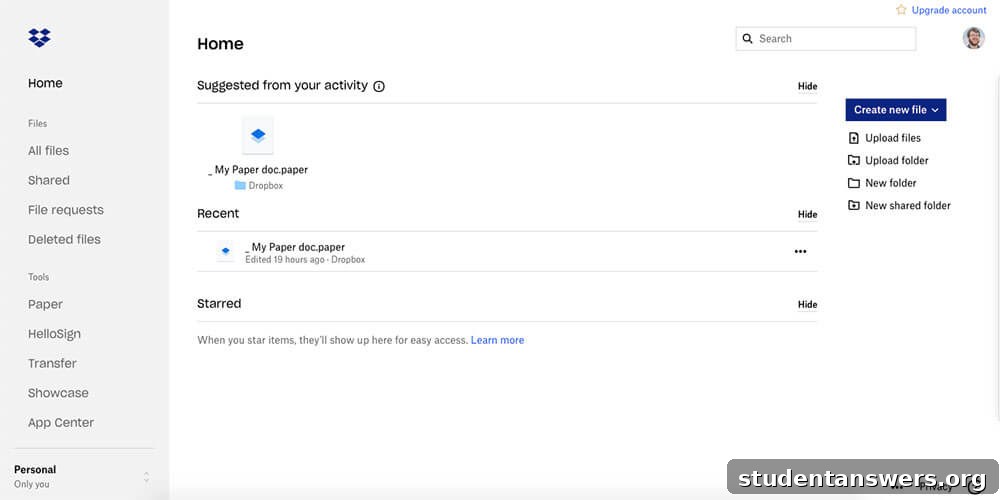This screenshot has height=500, width=1000.
Task: Open Showcase in the sidebar
Action: pos(58,393)
